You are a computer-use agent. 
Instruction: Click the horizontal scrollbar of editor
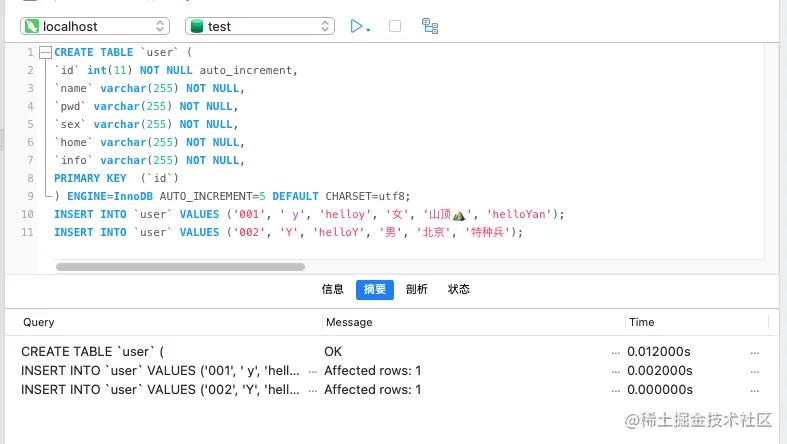pos(180,267)
